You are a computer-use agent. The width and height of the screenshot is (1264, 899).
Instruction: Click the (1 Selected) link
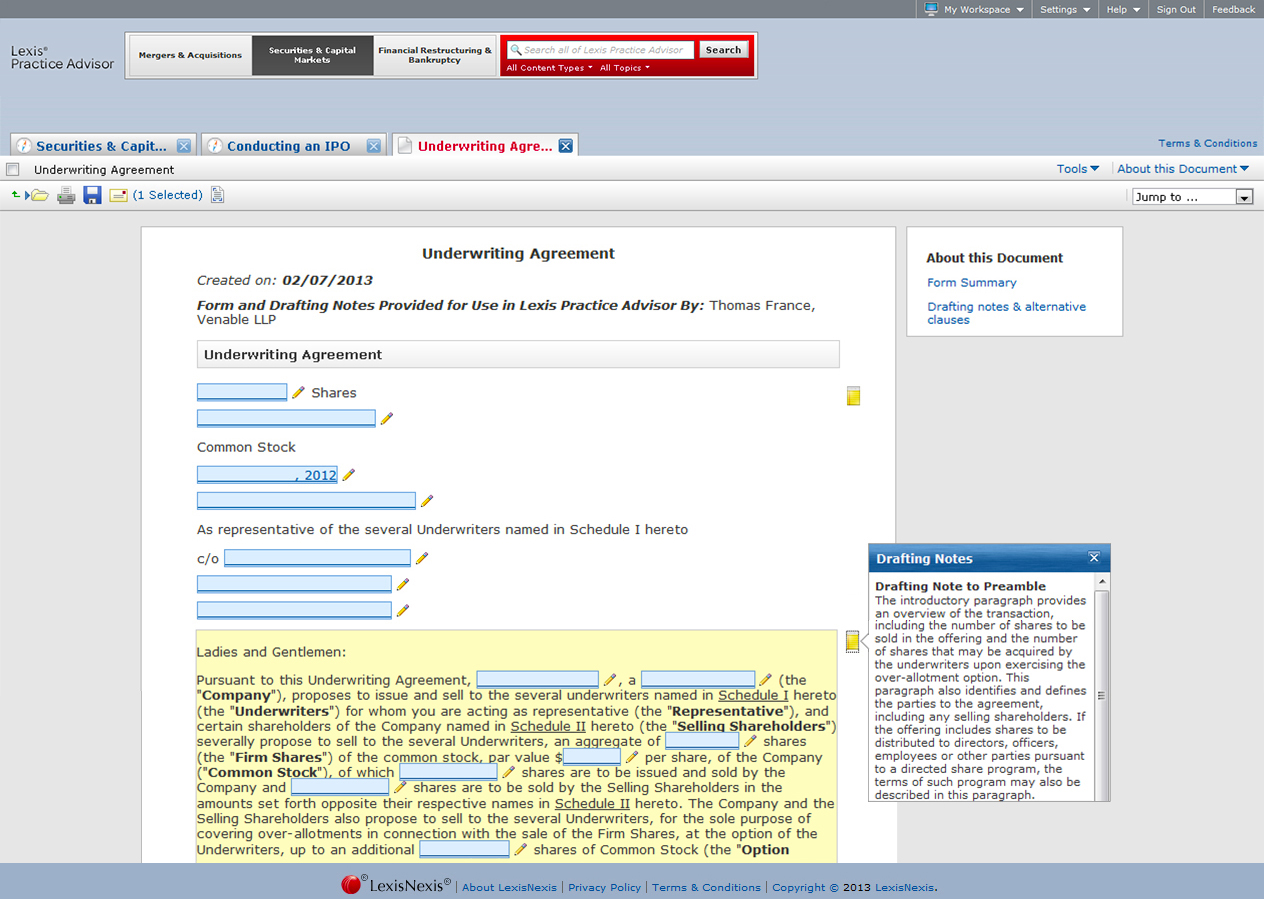pos(168,195)
